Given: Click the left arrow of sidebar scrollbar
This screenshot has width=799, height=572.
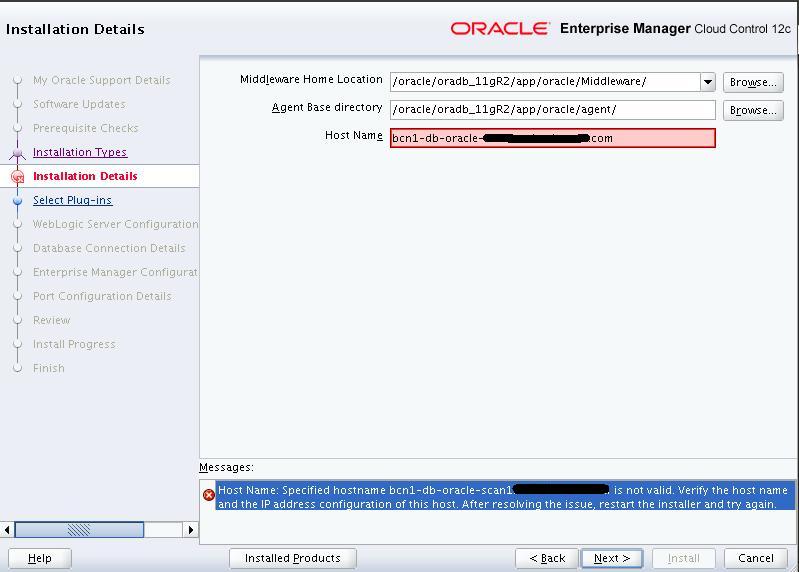Looking at the screenshot, I should 7,530.
